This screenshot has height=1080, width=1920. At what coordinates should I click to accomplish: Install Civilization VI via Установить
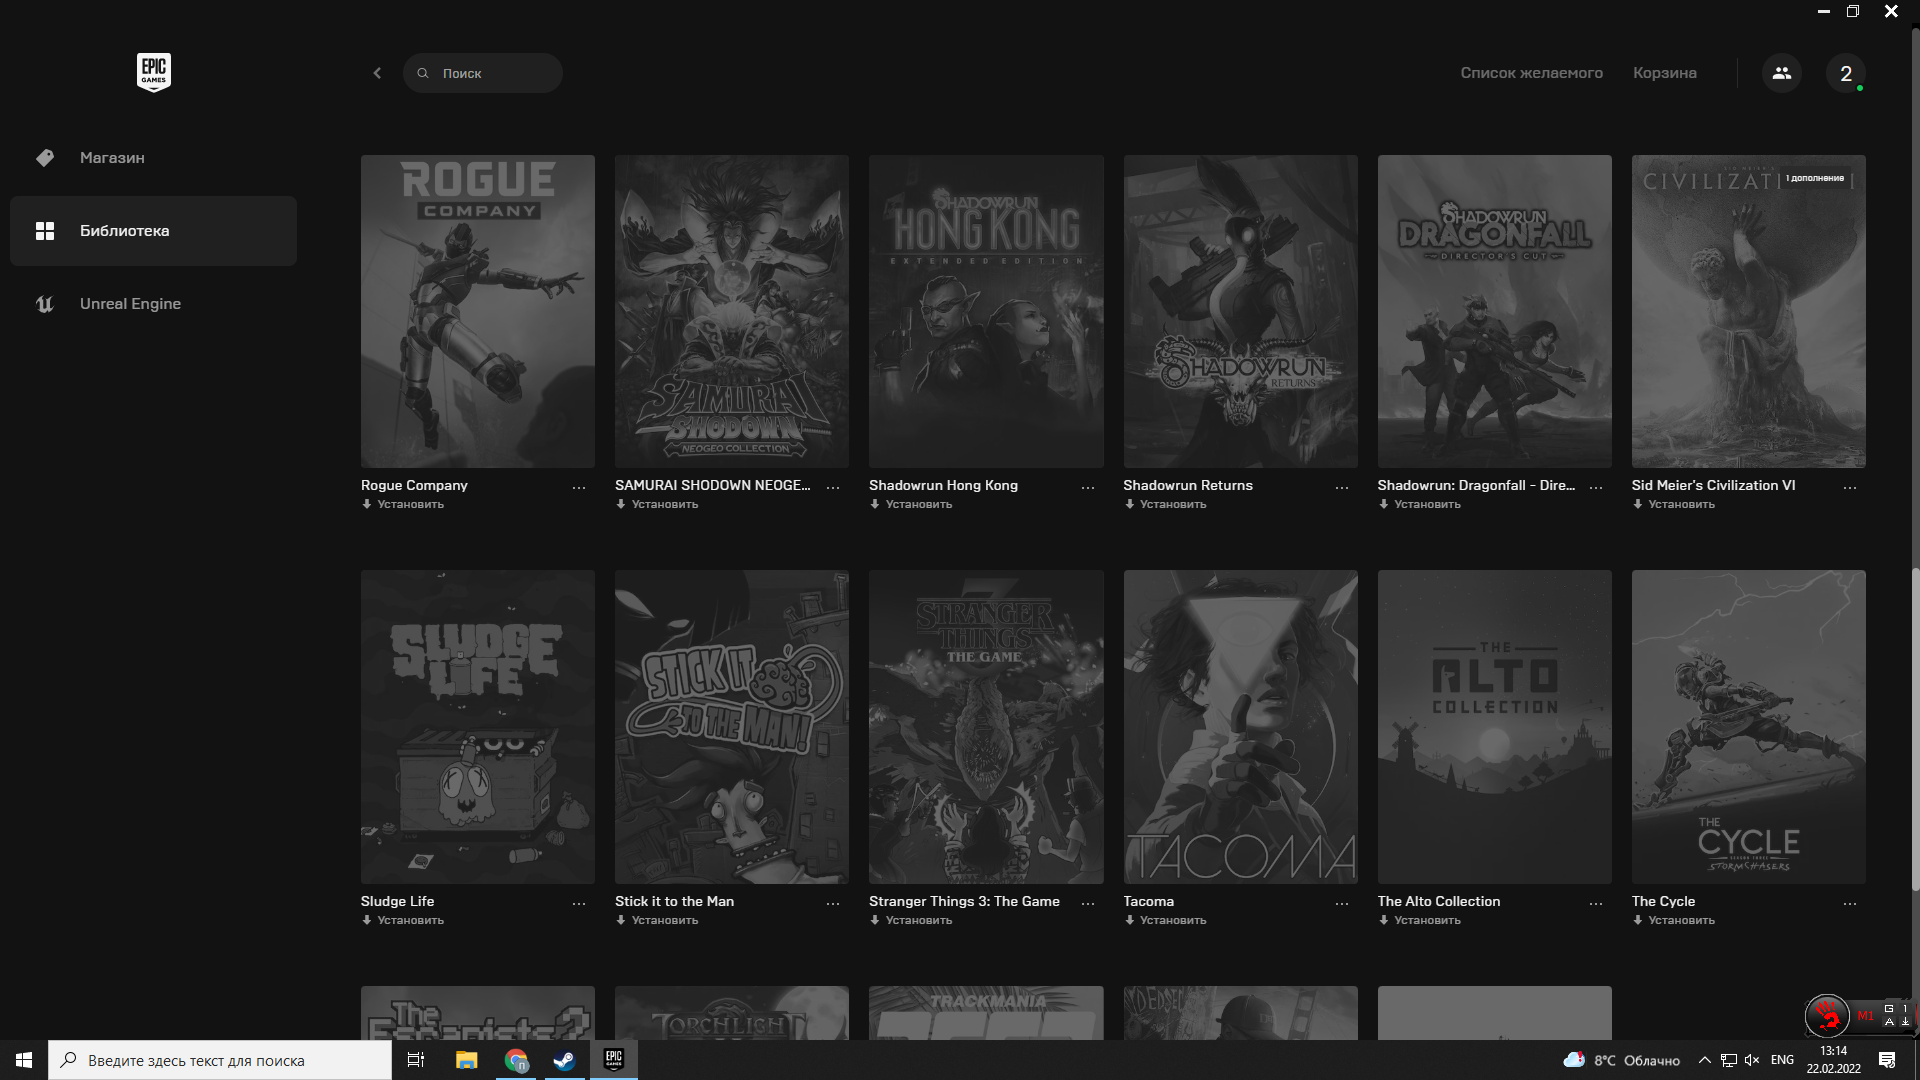[x=1673, y=504]
